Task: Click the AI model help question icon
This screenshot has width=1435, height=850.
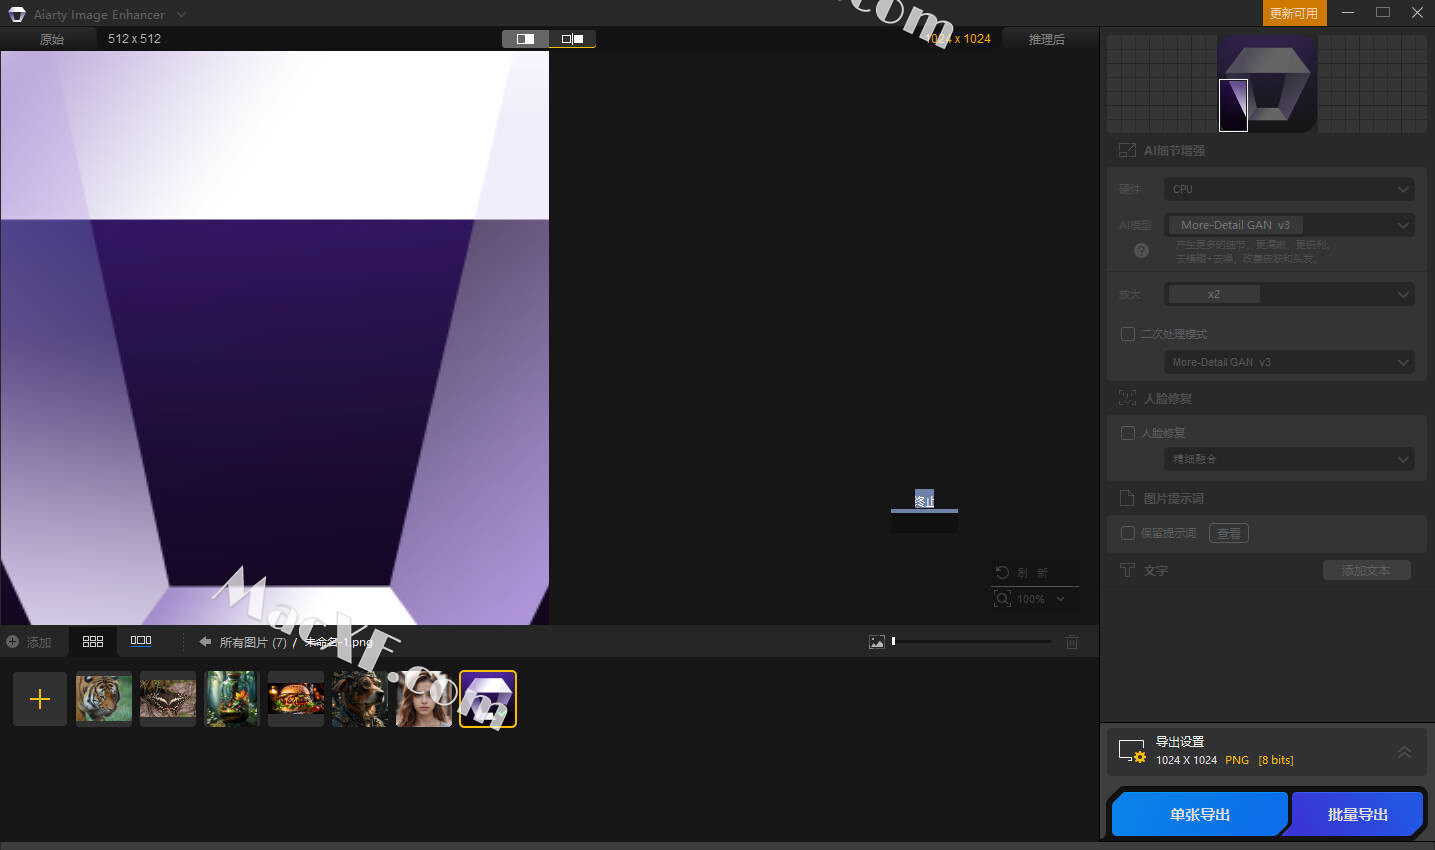Action: click(1141, 251)
